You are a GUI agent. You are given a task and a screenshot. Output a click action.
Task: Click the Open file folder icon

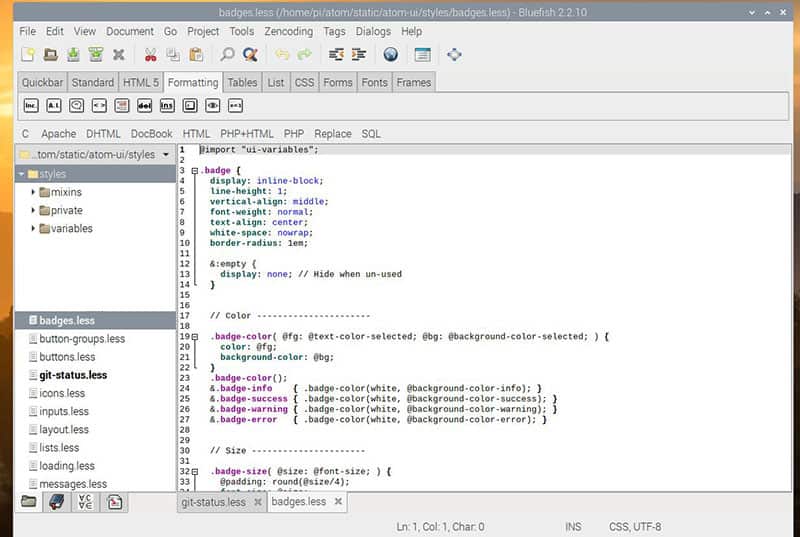[x=50, y=55]
